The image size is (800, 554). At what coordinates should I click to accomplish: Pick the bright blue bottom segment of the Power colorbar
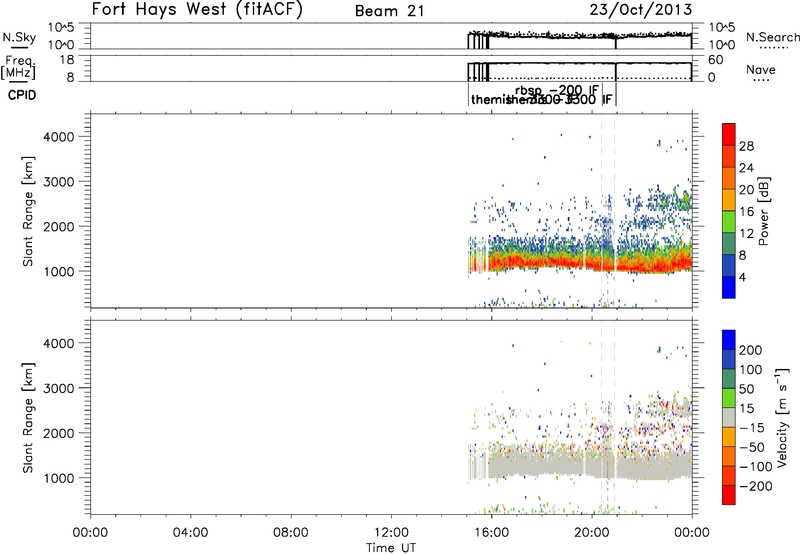coord(729,287)
